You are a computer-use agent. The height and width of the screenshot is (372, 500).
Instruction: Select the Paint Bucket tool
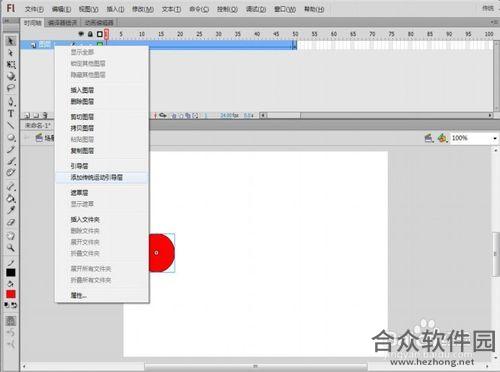(11, 199)
